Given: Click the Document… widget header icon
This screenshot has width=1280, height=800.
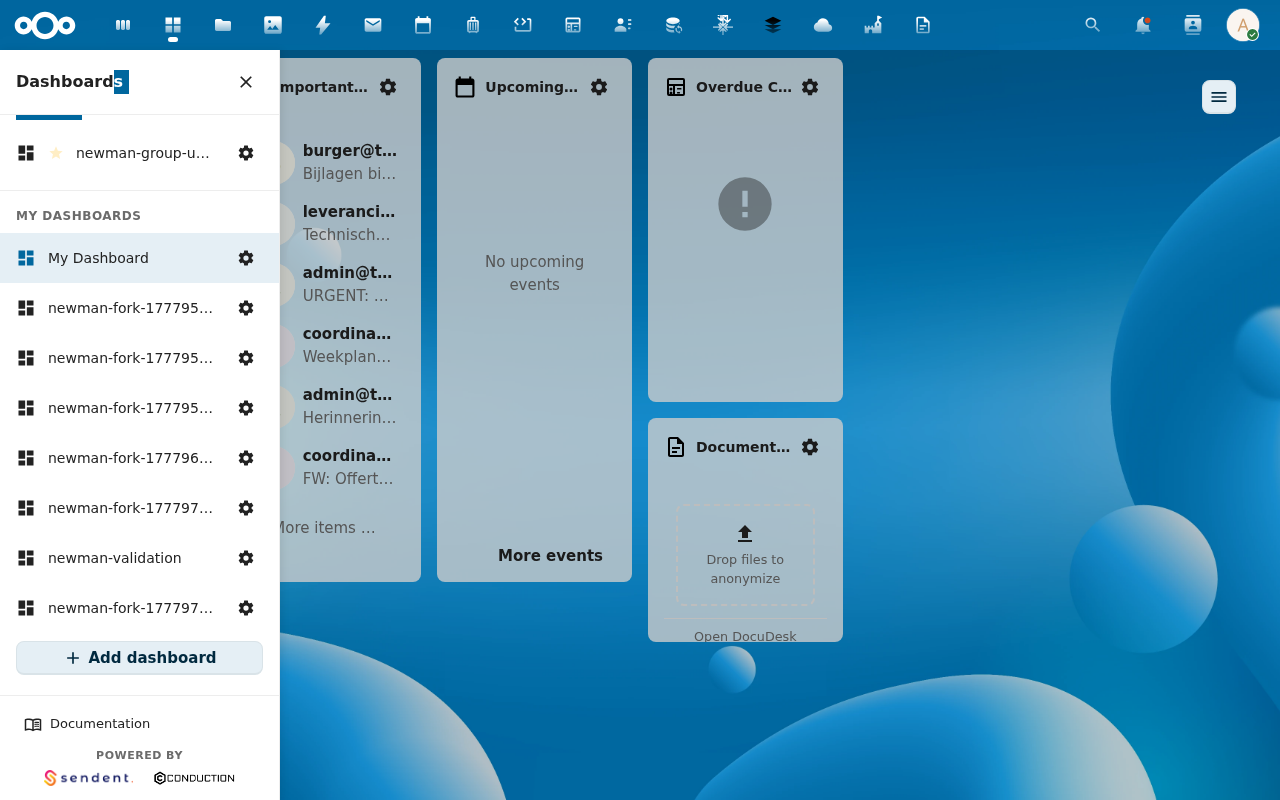Looking at the screenshot, I should click(x=676, y=447).
